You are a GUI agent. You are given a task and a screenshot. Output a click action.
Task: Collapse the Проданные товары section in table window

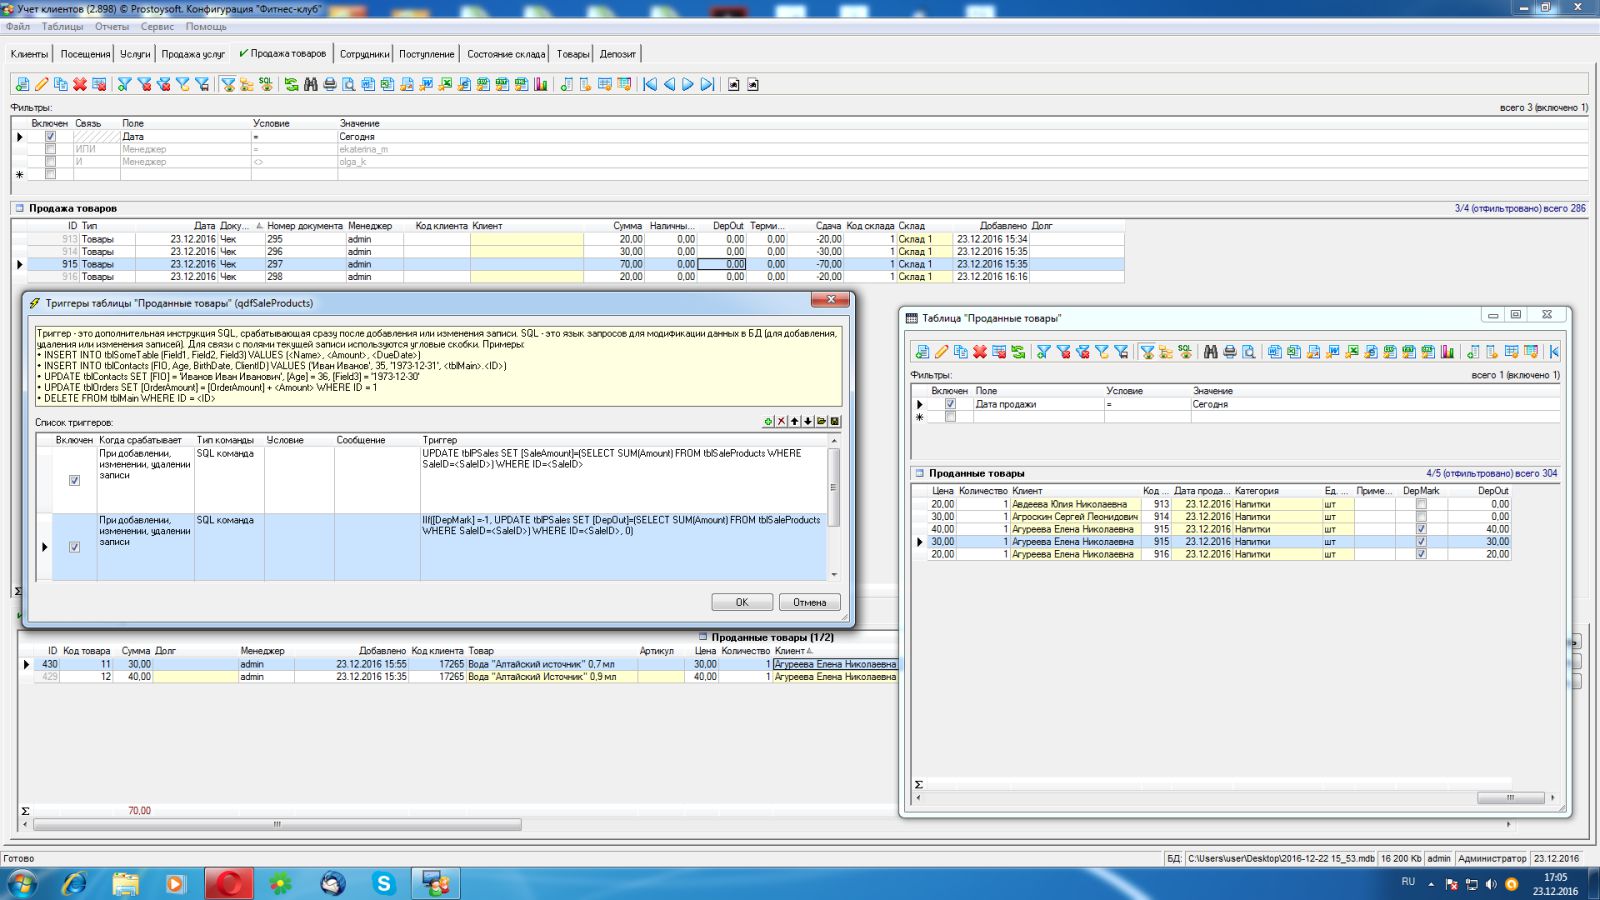tap(919, 474)
